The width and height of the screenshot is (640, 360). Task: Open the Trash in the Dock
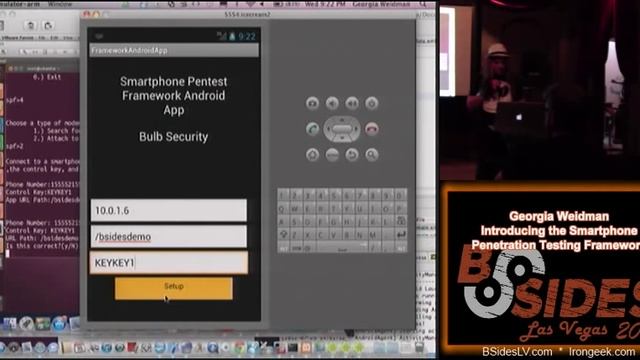[419, 347]
